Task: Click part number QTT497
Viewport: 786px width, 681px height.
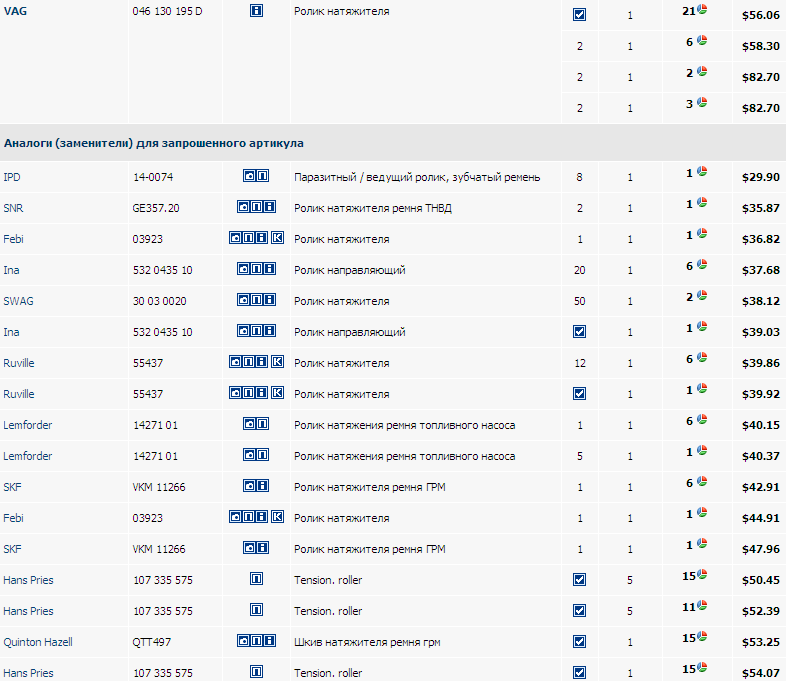Action: click(151, 642)
